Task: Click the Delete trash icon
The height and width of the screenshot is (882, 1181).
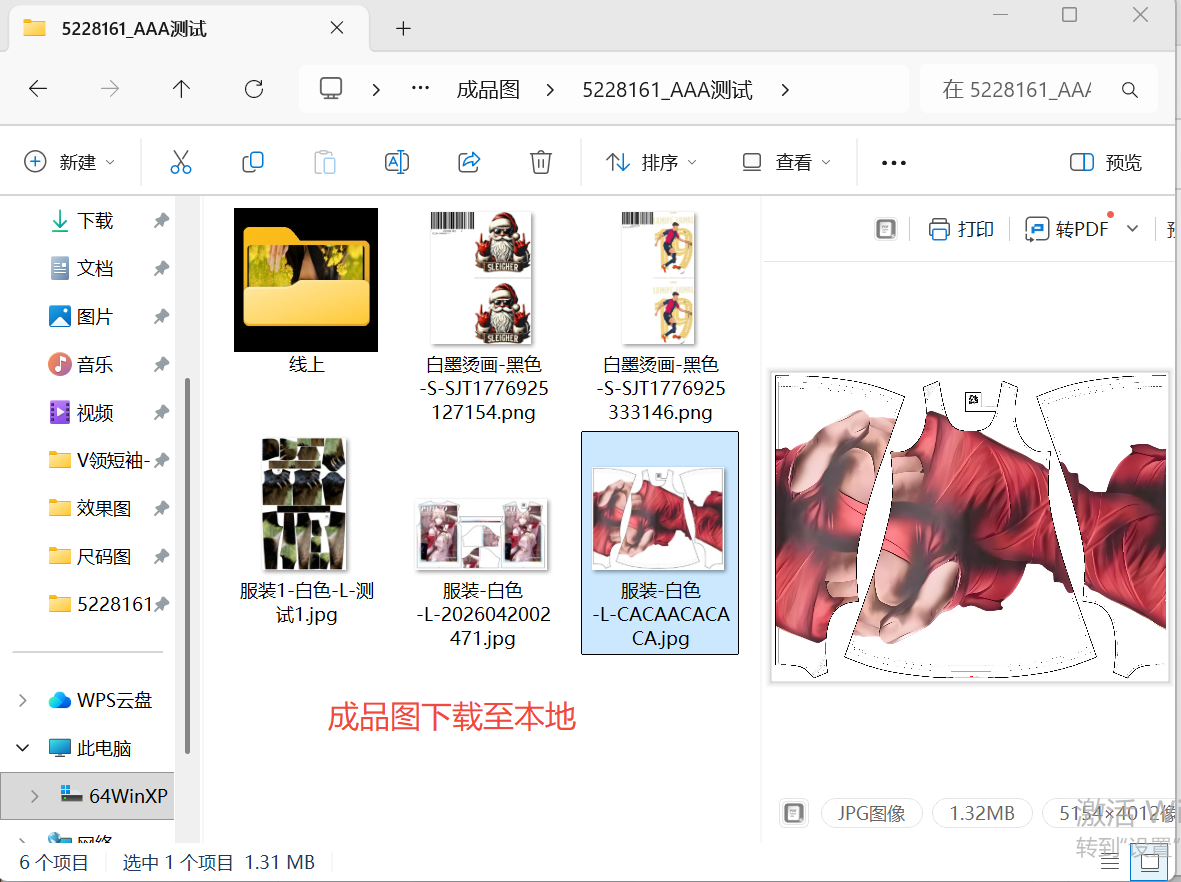Action: click(x=541, y=162)
